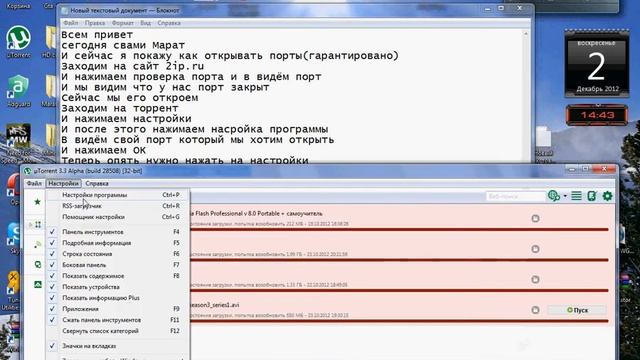
Task: Click the 14:43 clock gadget
Action: tap(597, 115)
